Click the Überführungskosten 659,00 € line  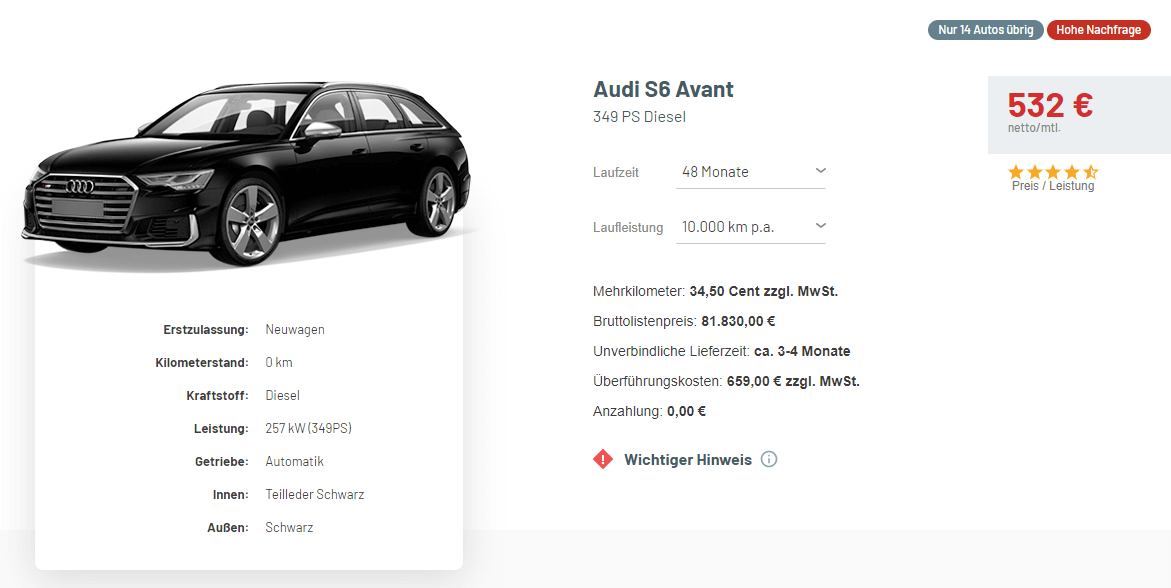[727, 381]
